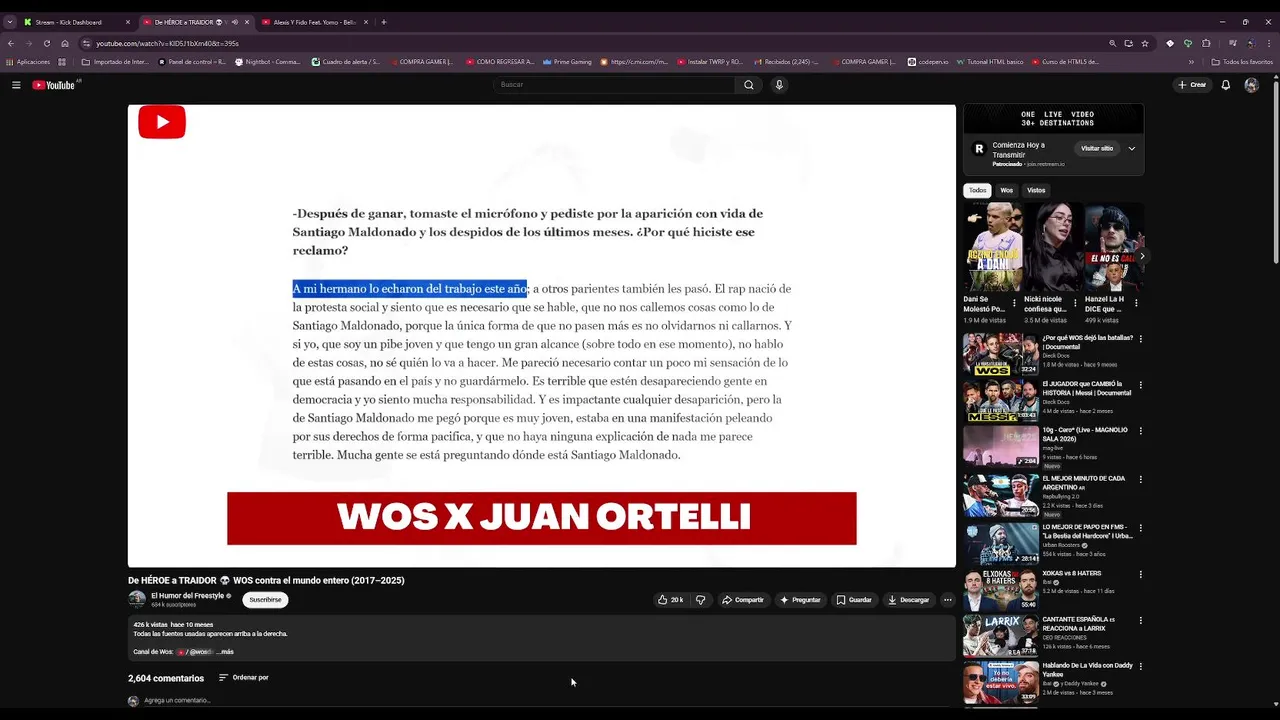Open the Cuadro de alerta bookmark
This screenshot has width=1280, height=720.
(x=345, y=62)
